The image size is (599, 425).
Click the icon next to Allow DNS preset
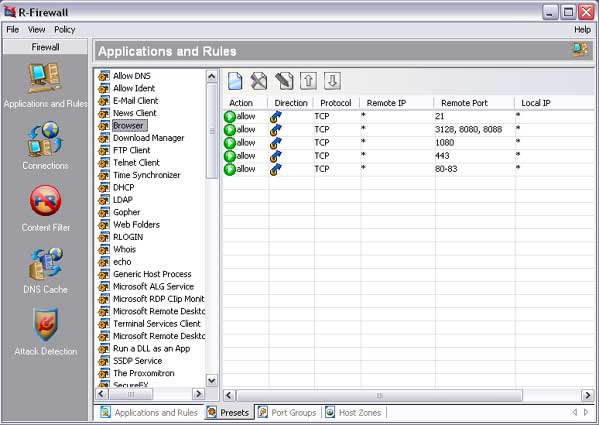[x=104, y=76]
